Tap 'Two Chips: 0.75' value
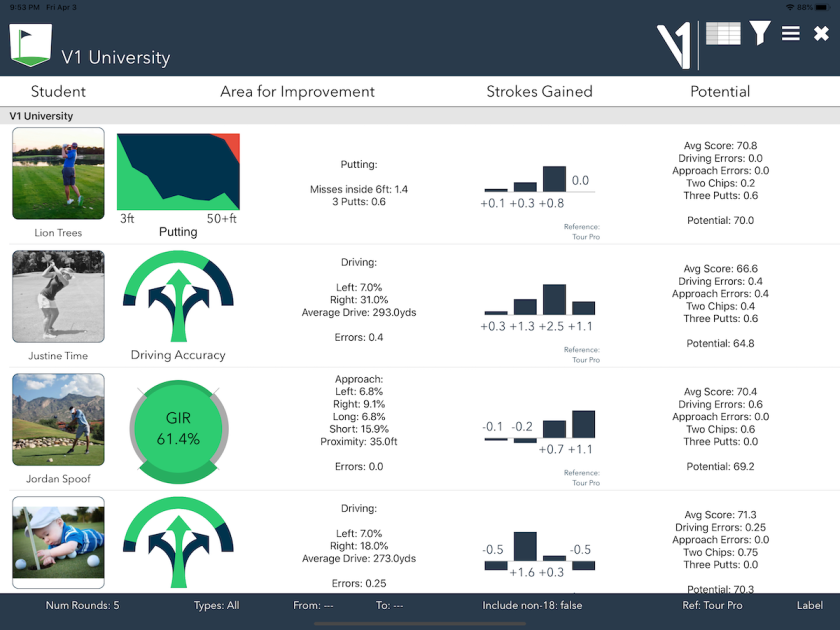 point(721,552)
